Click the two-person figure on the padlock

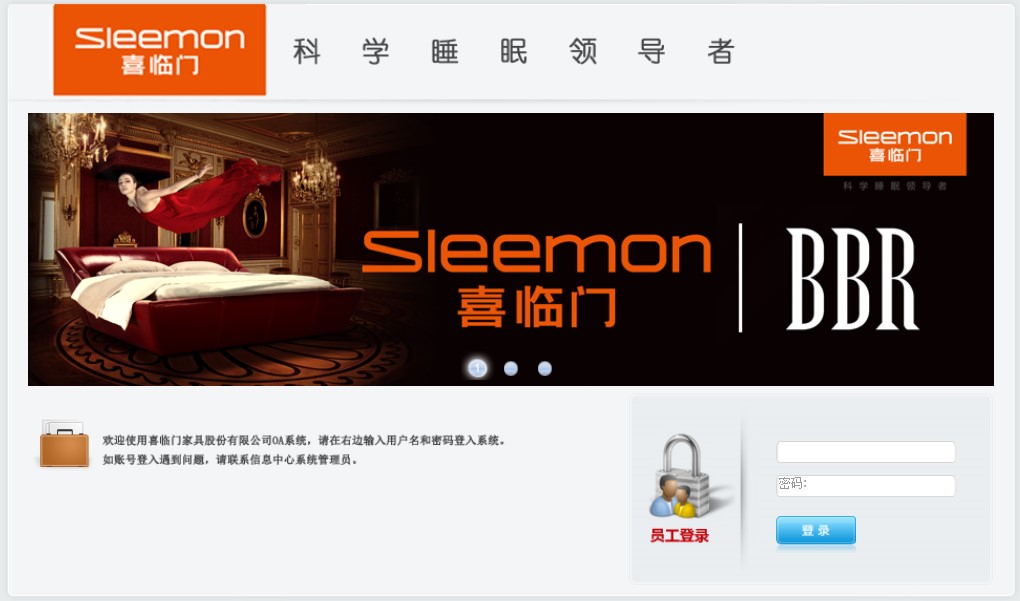click(x=671, y=497)
